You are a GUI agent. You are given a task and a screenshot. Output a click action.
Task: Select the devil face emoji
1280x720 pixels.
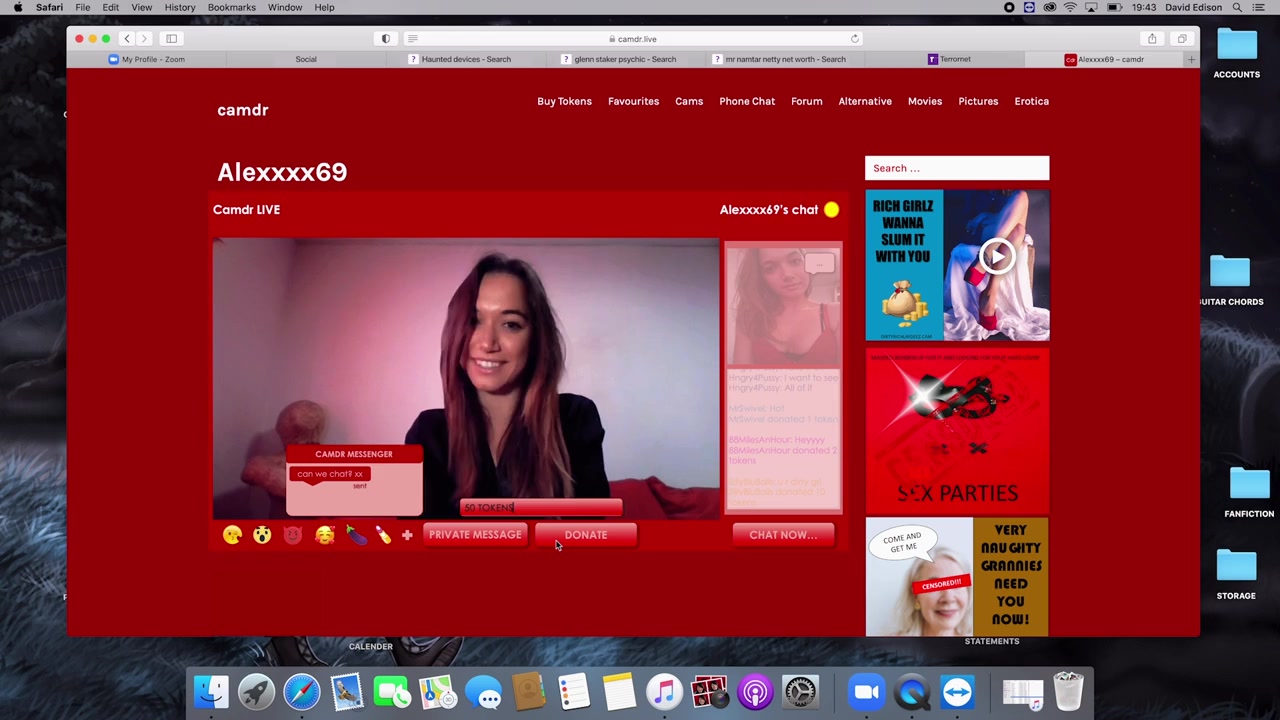(293, 536)
